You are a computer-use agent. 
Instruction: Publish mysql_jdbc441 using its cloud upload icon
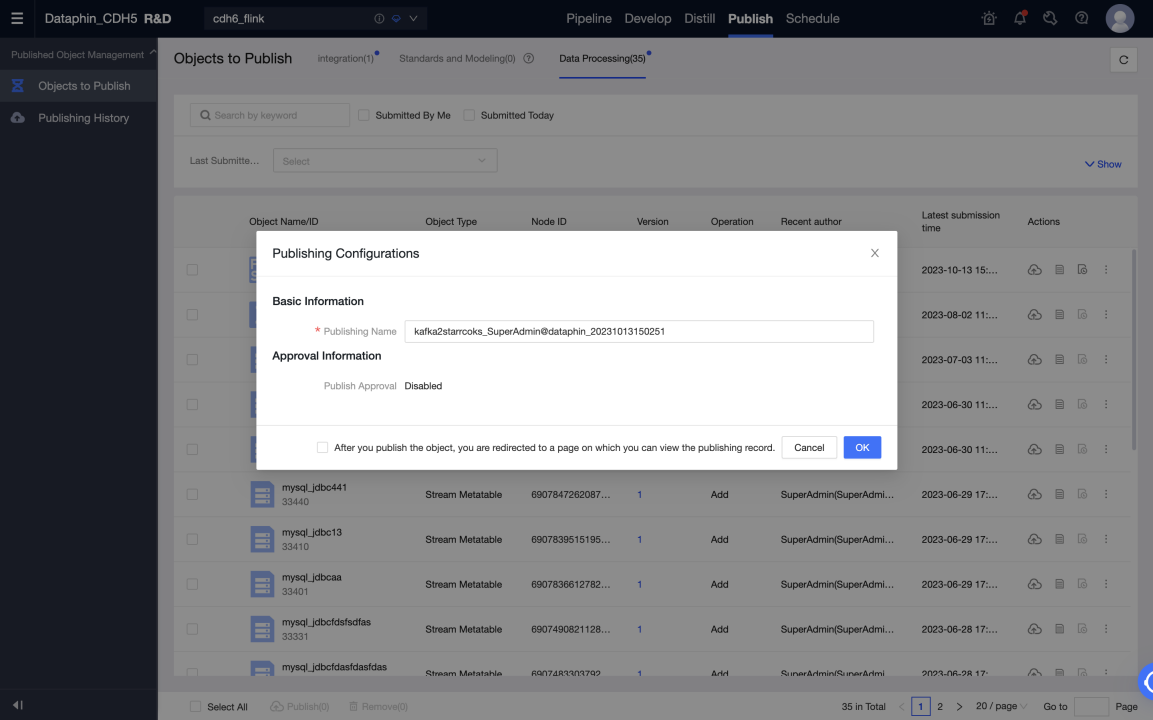click(1035, 494)
